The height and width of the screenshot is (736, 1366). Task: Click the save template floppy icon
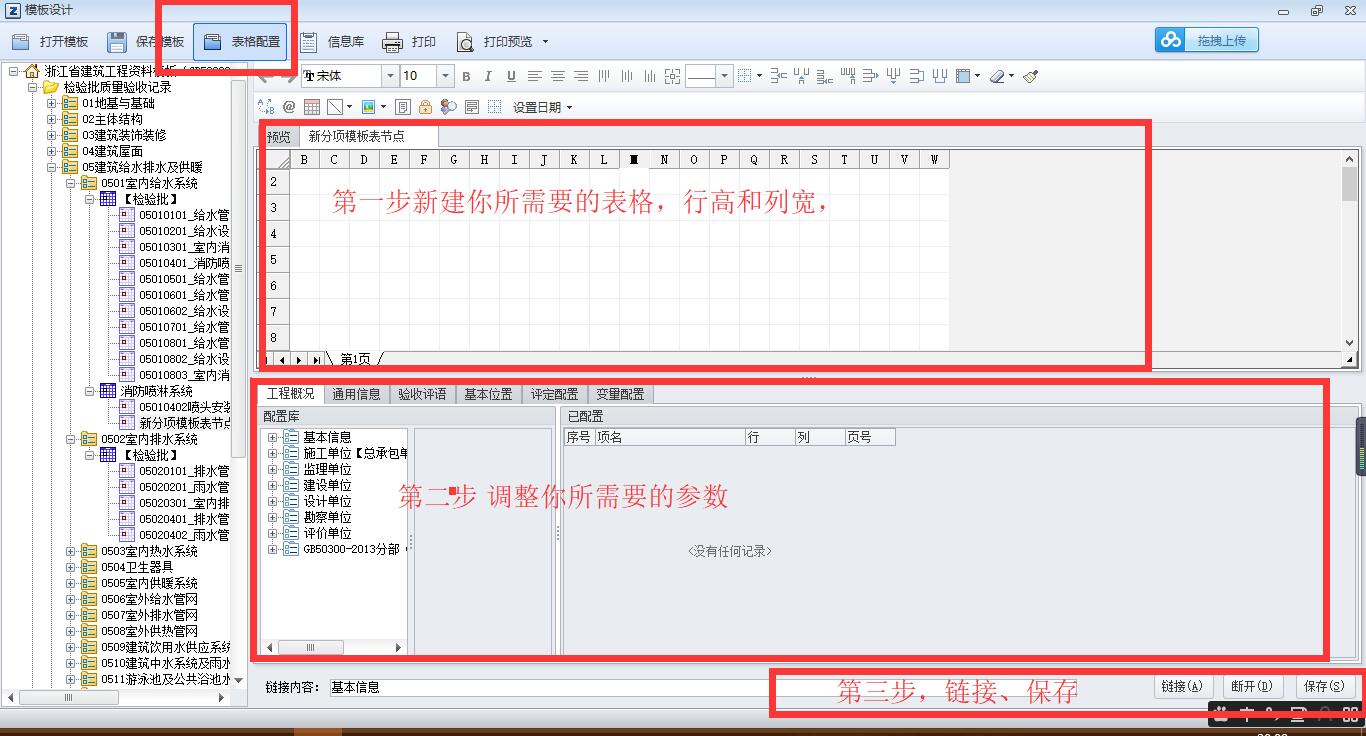(117, 42)
